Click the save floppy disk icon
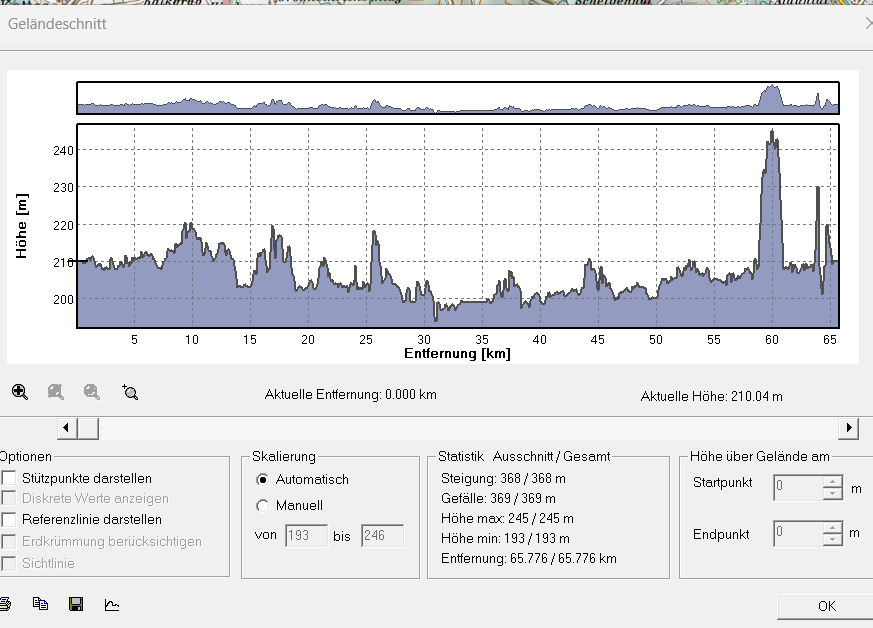 (x=76, y=604)
